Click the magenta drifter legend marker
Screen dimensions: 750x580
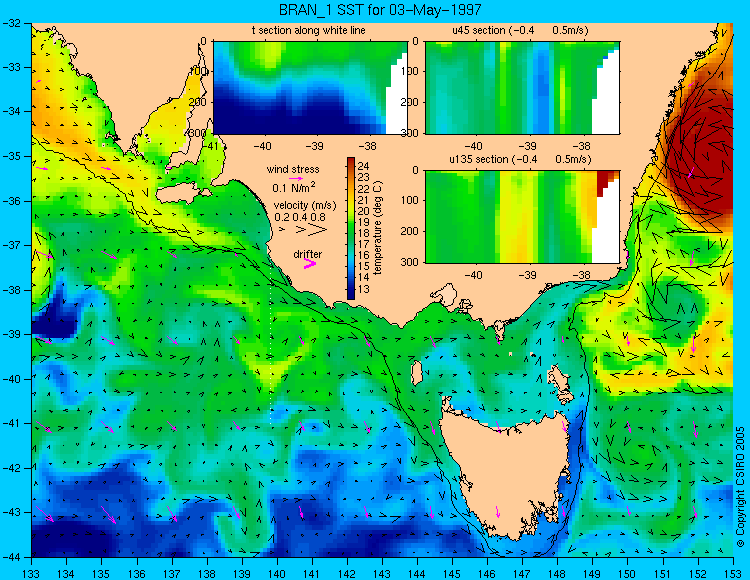(310, 264)
